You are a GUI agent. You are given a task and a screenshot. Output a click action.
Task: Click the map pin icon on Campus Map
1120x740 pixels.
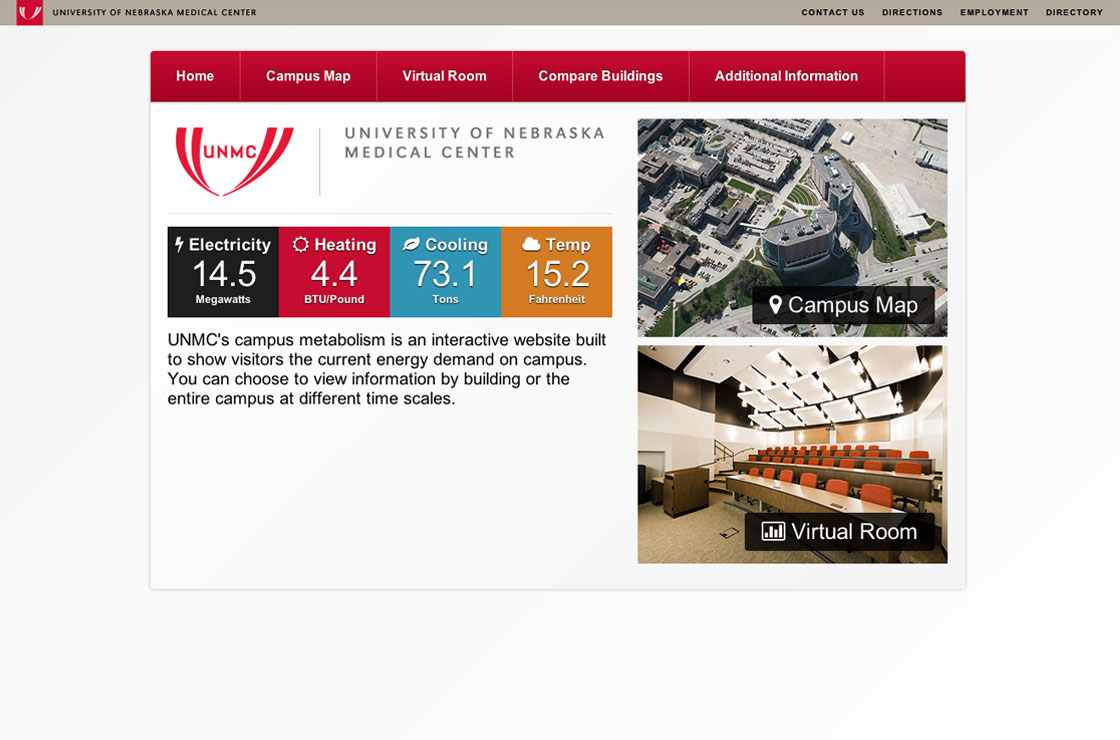[x=775, y=305]
